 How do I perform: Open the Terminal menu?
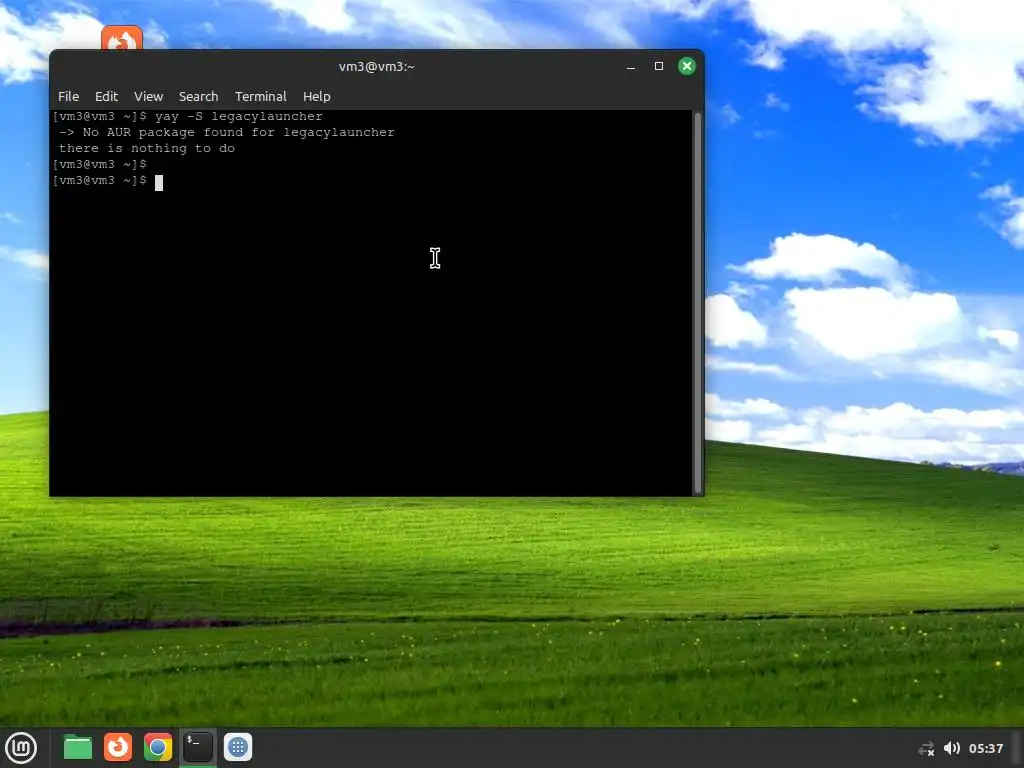point(261,97)
